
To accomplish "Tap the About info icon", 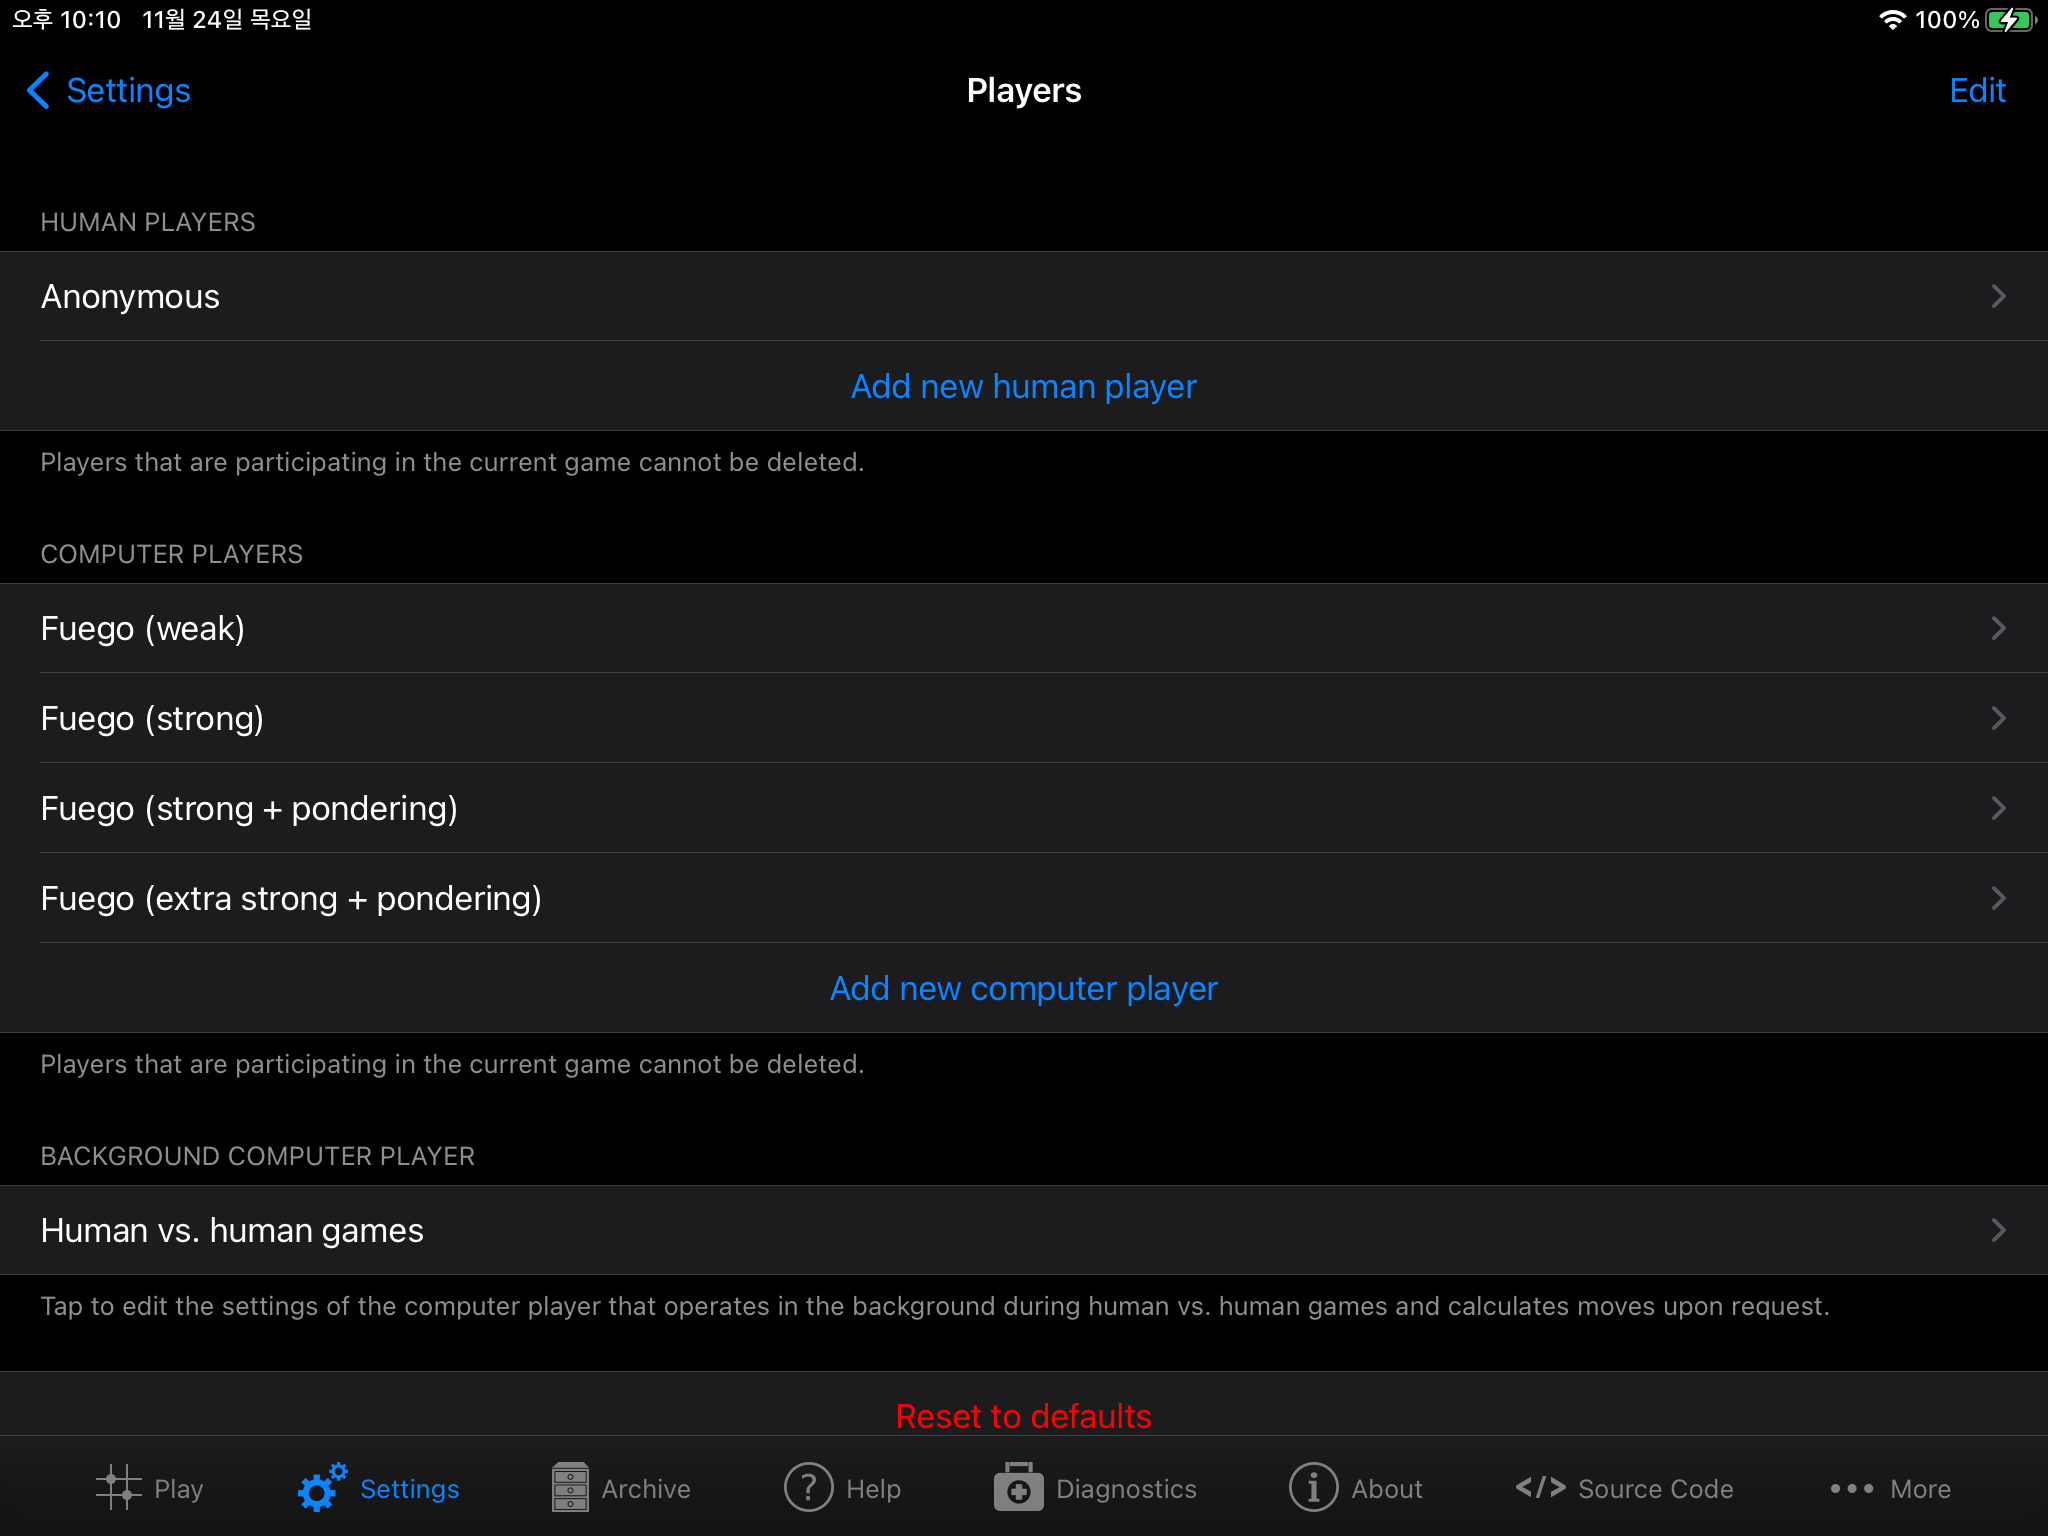I will tap(1313, 1487).
